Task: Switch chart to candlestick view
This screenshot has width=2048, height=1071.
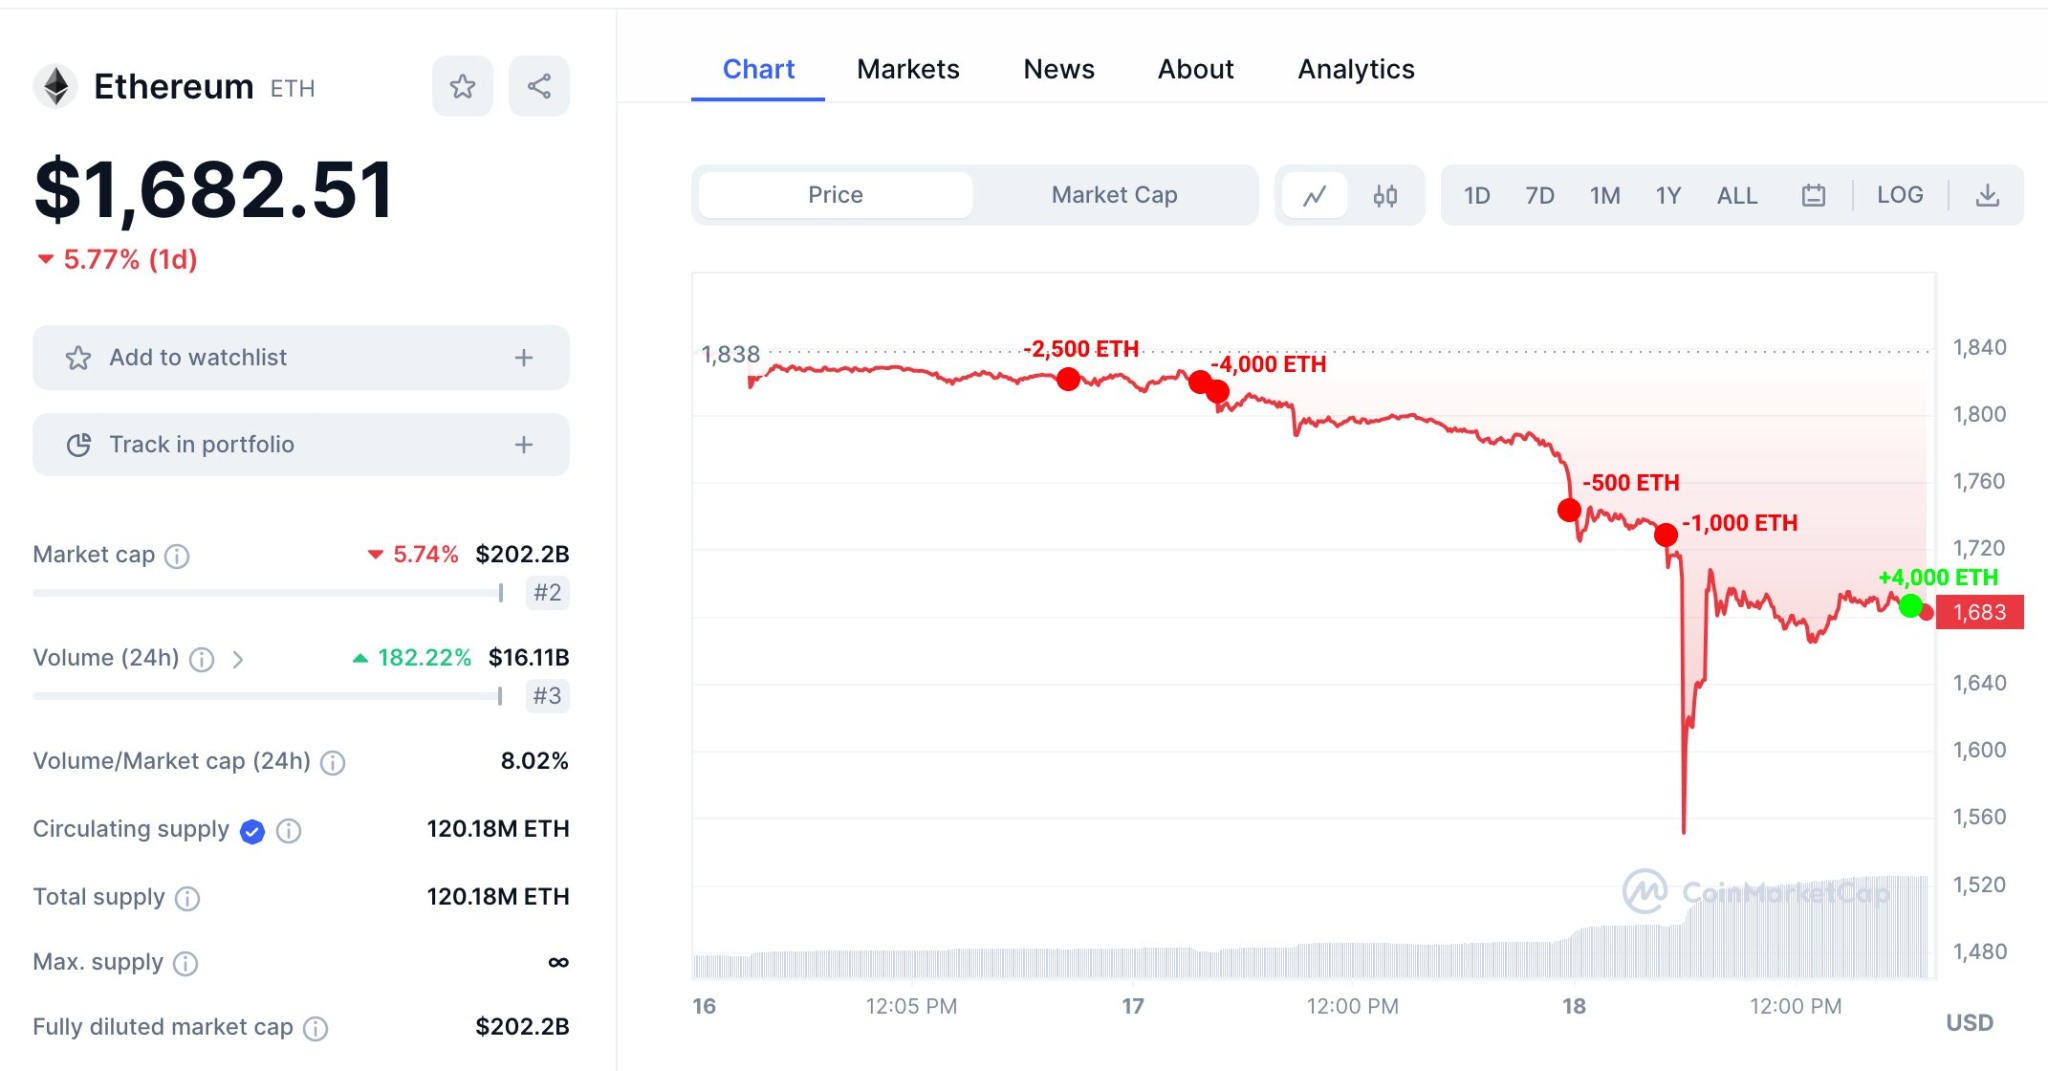Action: pos(1385,195)
